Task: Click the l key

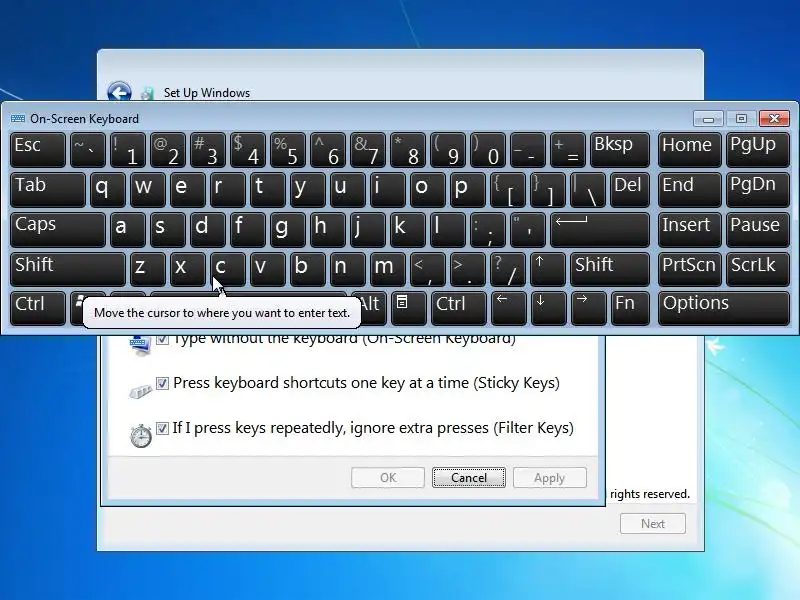Action: tap(447, 229)
